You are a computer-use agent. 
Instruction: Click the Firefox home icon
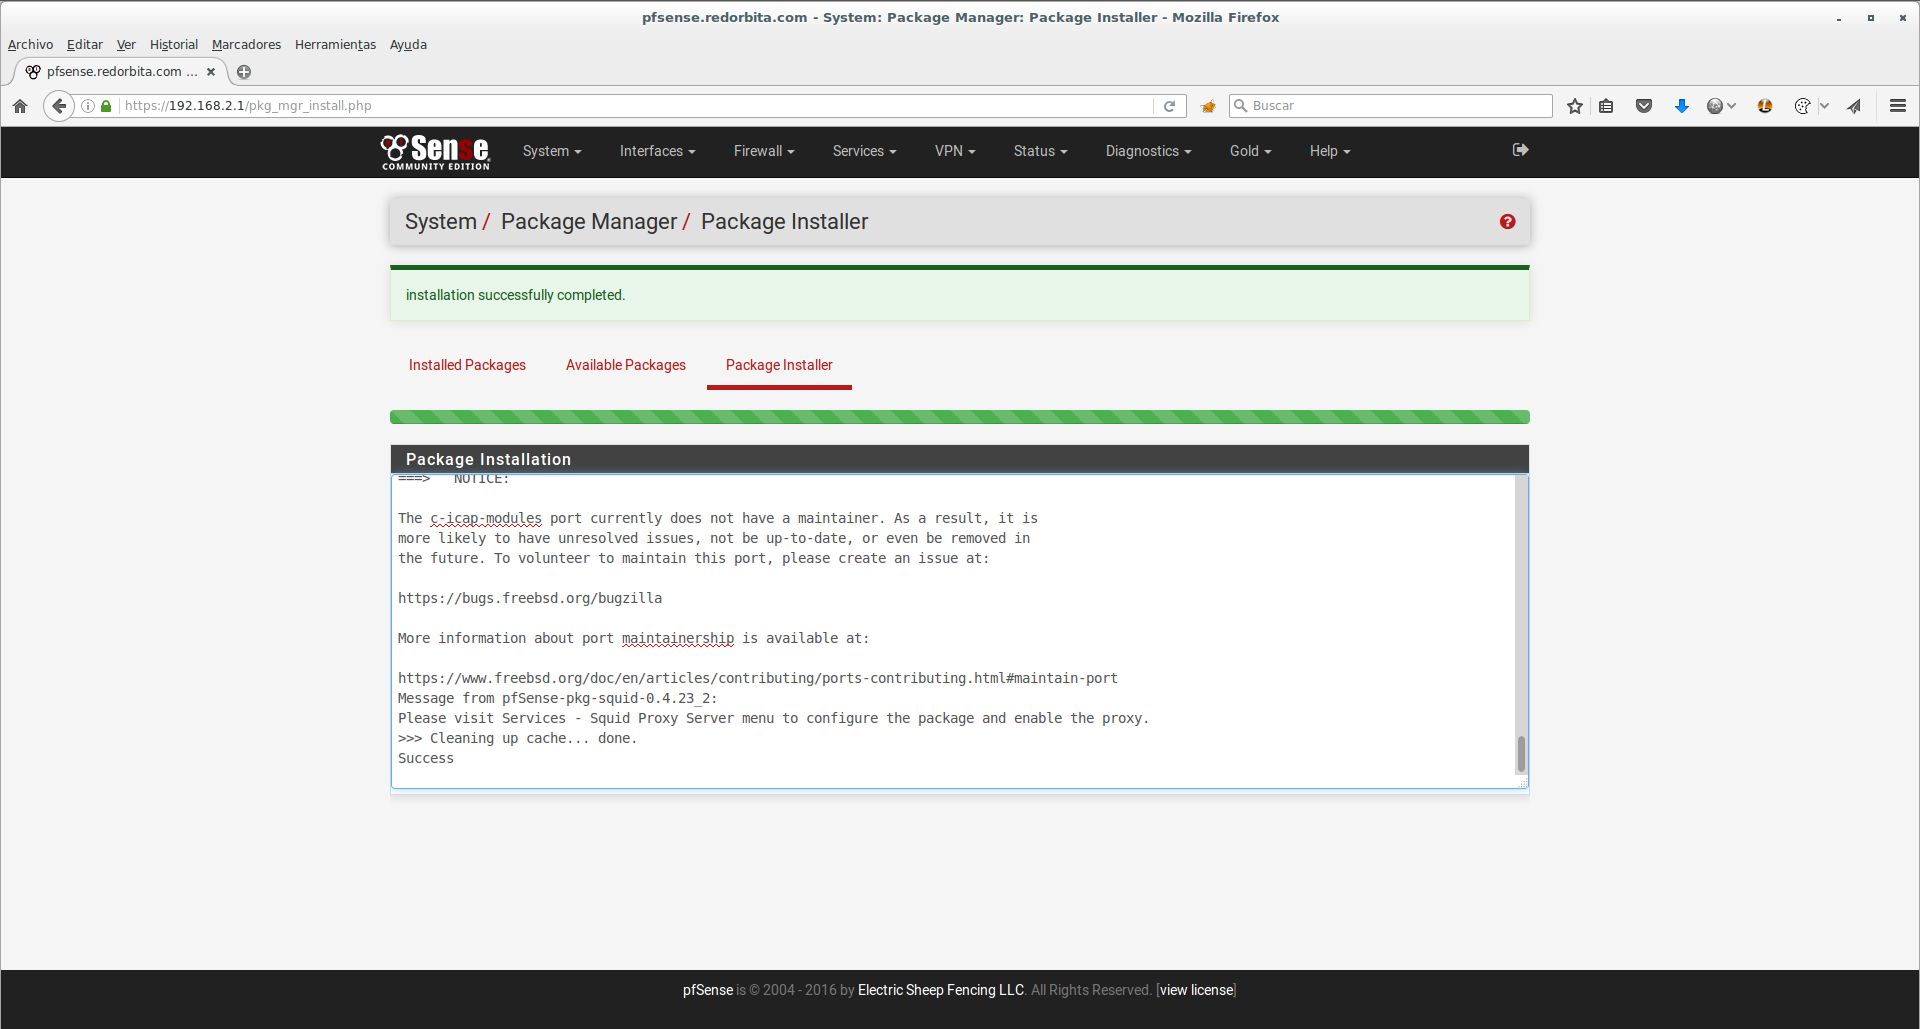click(x=20, y=106)
